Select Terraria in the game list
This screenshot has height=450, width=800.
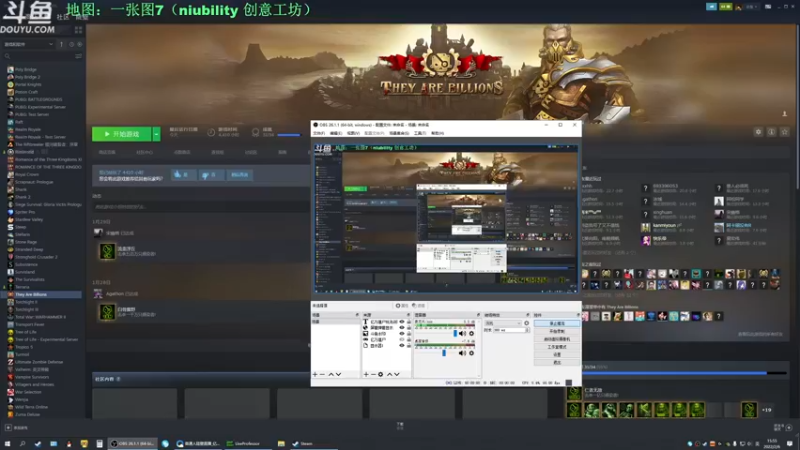tap(22, 287)
